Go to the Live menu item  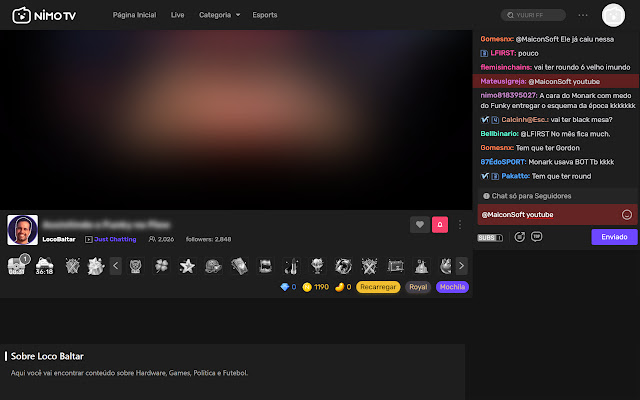(x=178, y=16)
